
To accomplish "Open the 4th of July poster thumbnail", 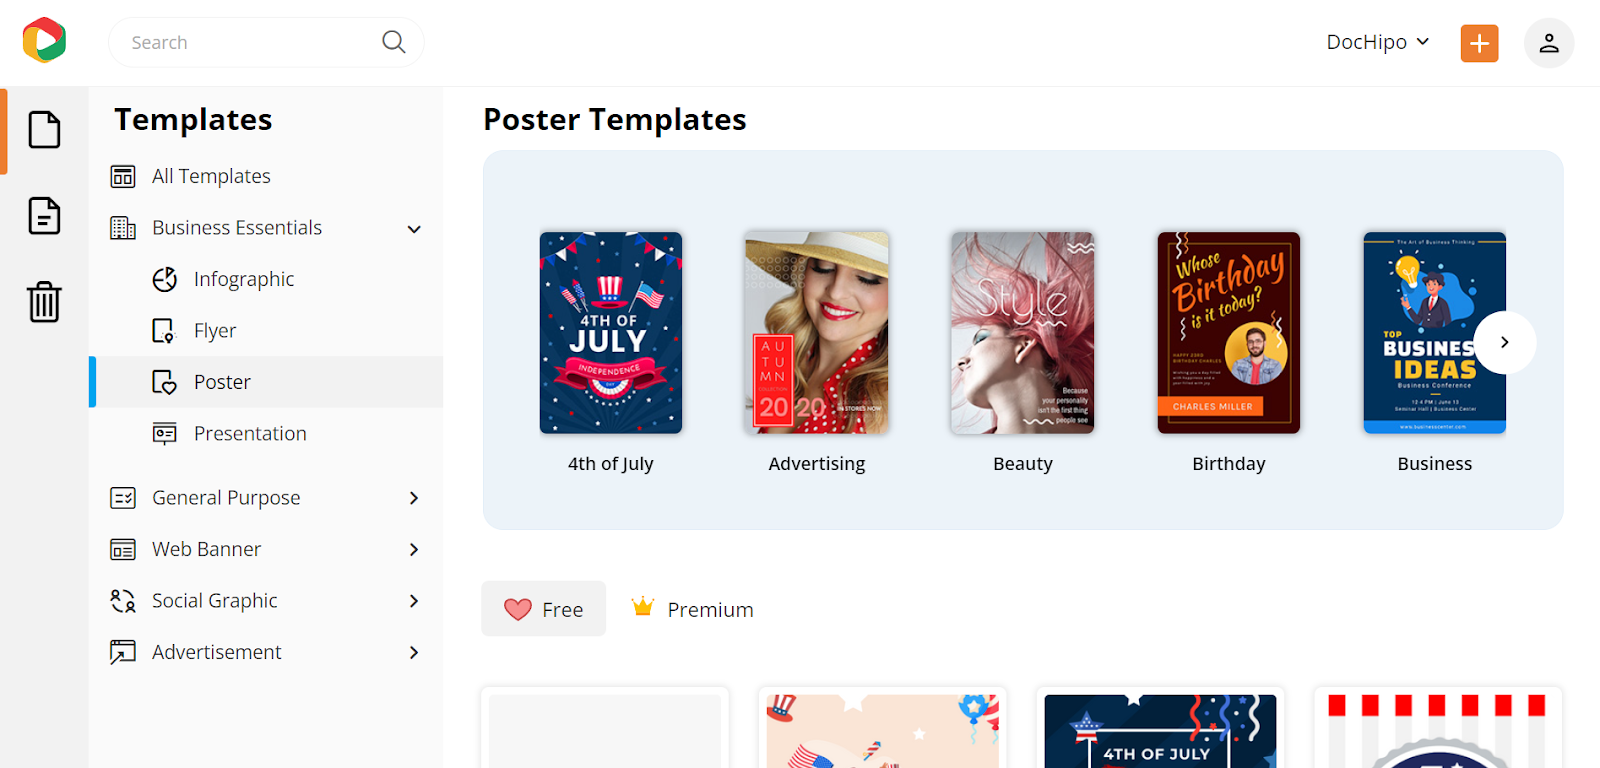I will coord(611,333).
